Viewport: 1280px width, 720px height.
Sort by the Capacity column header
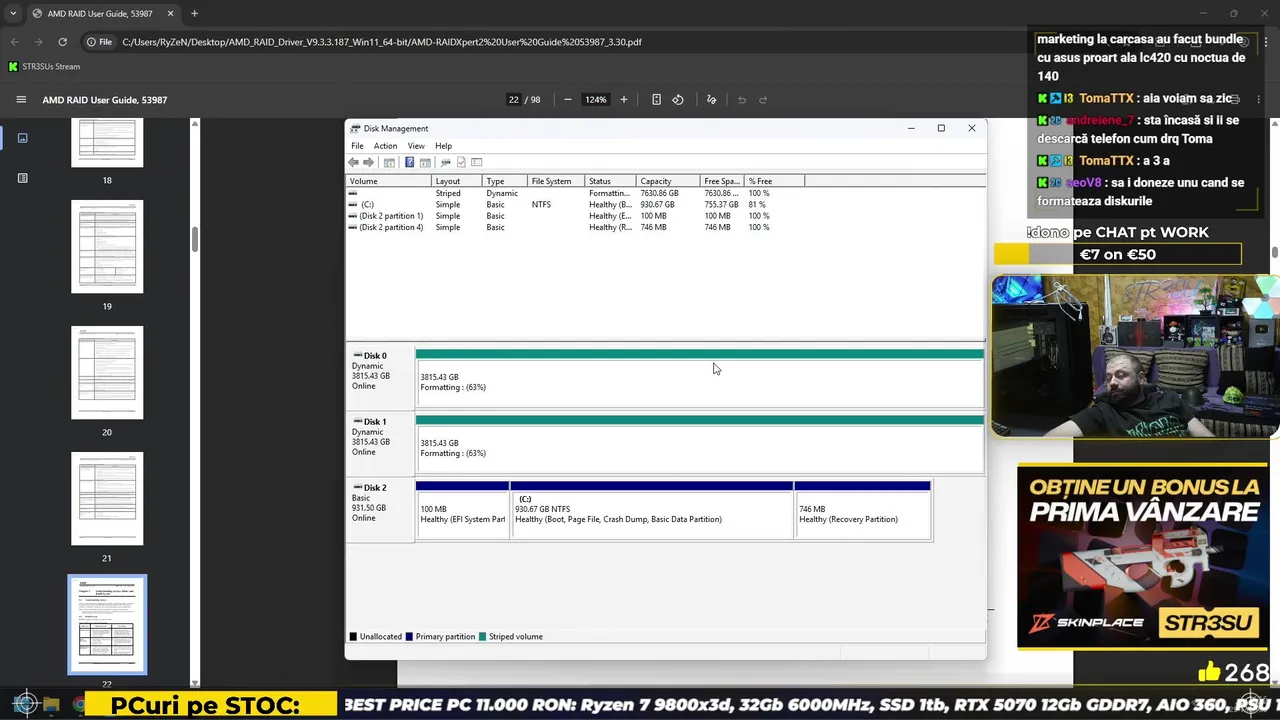[668, 181]
